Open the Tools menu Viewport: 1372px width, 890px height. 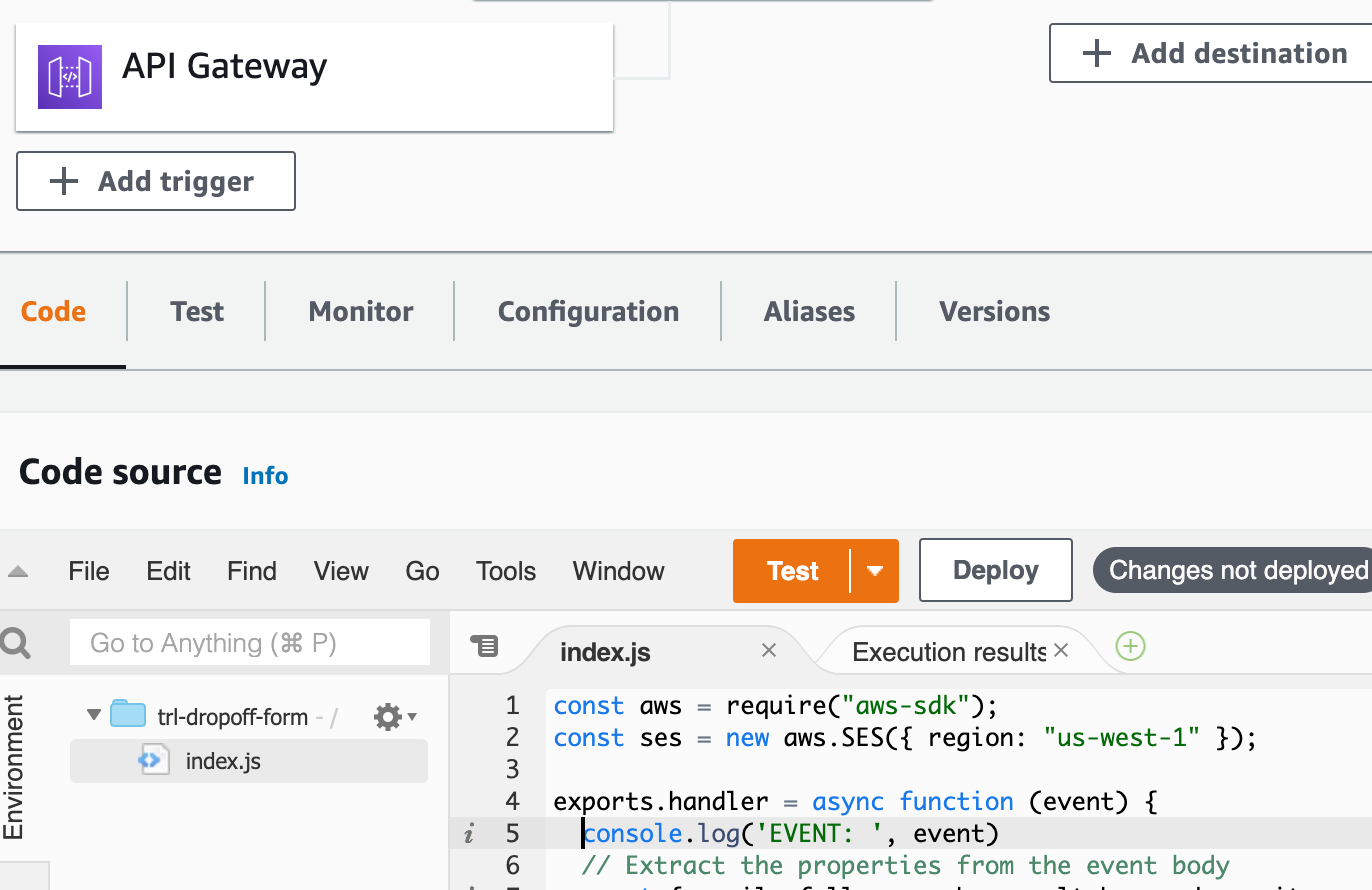point(505,571)
